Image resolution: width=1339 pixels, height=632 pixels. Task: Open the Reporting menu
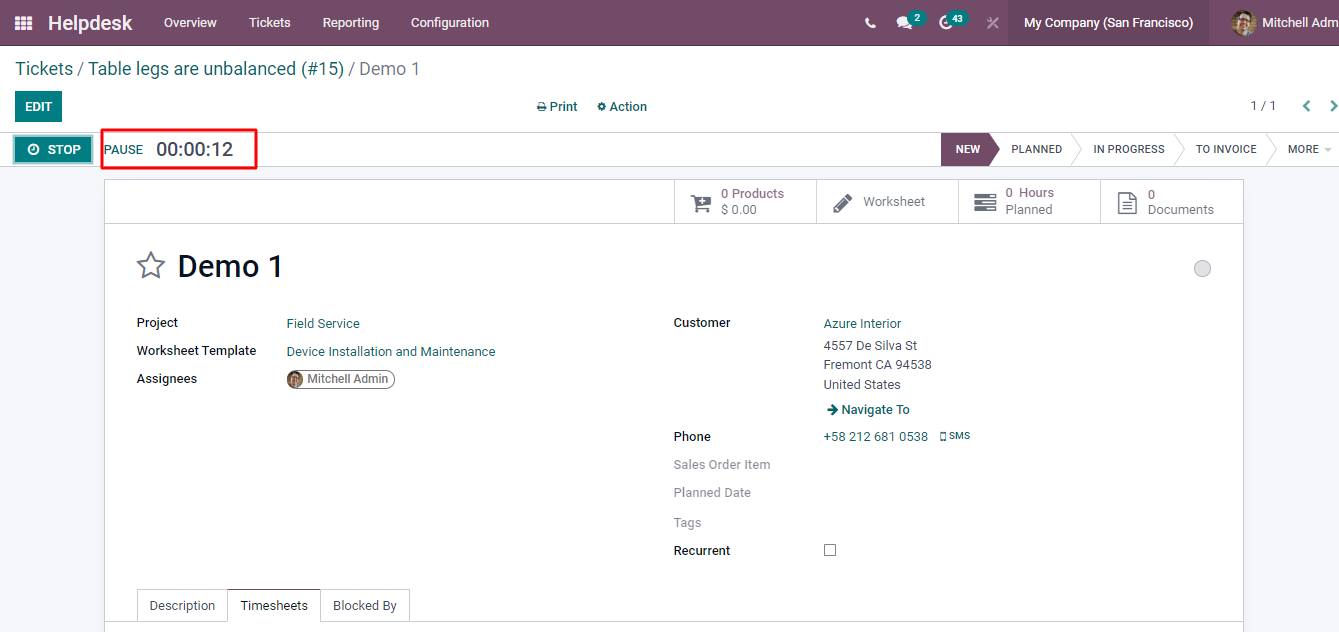point(350,23)
